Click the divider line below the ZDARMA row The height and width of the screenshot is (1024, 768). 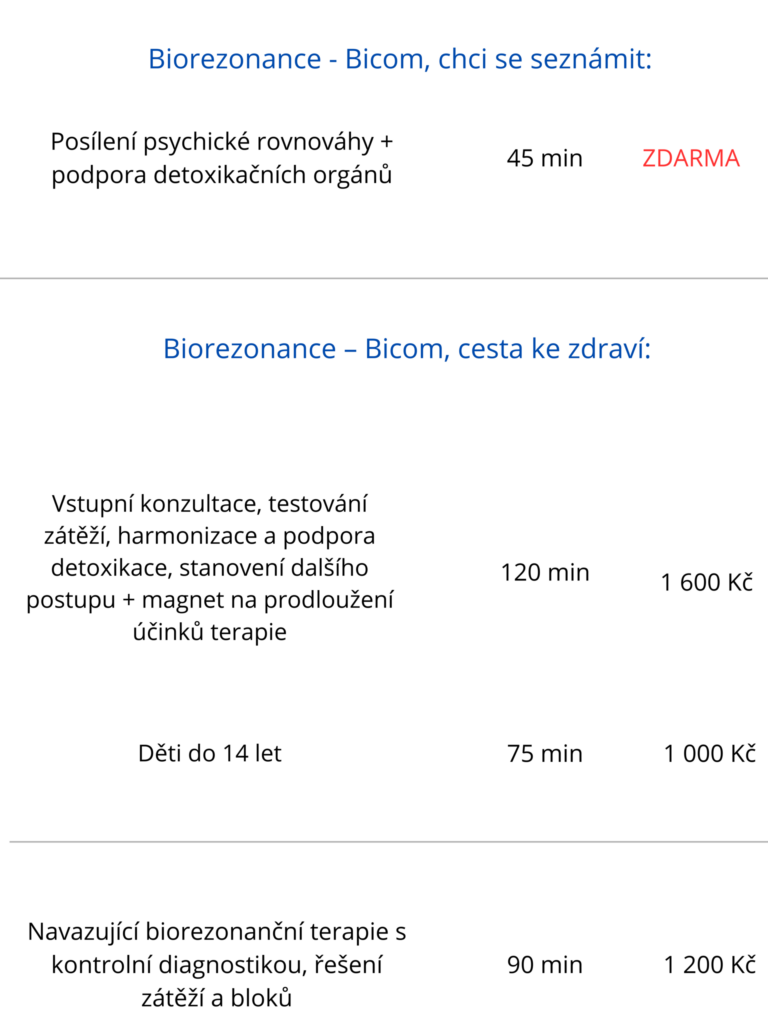(384, 278)
